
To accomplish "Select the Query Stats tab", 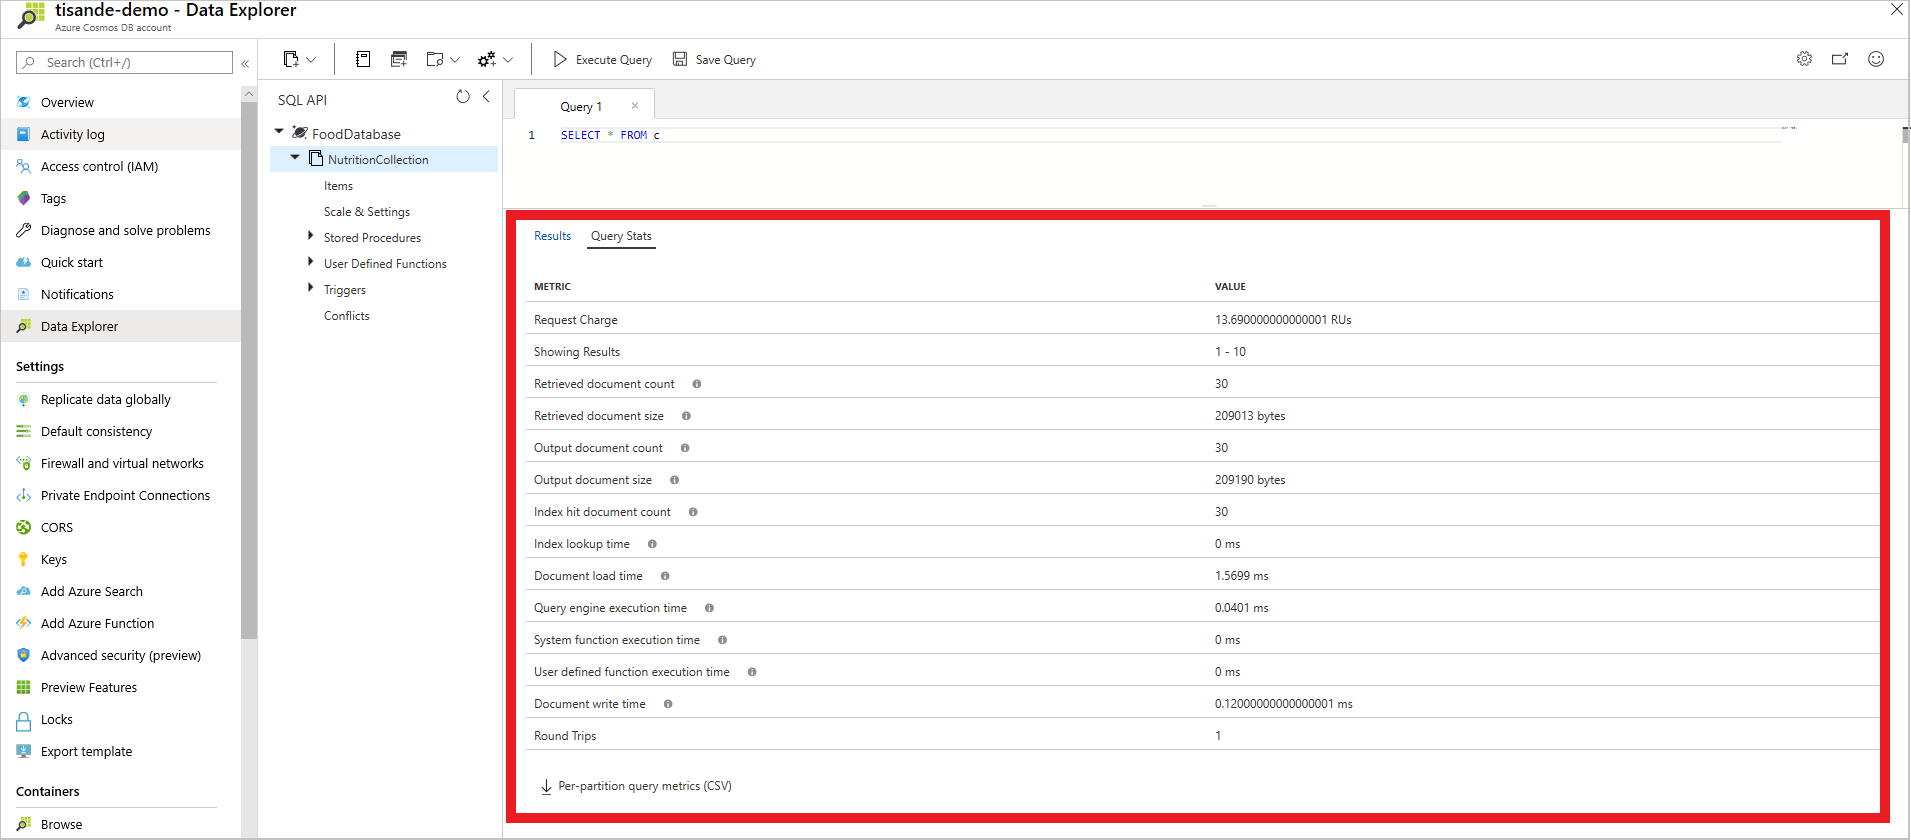I will 621,236.
